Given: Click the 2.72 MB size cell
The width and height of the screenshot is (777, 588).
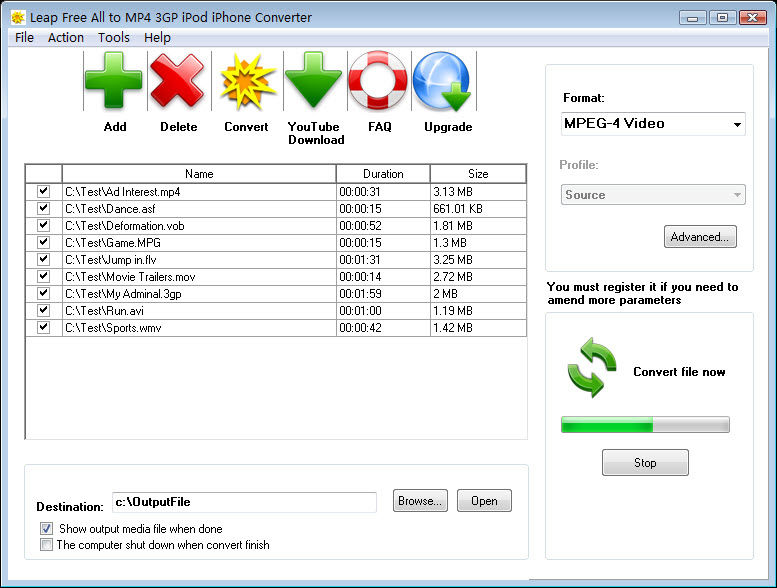Looking at the screenshot, I should point(478,276).
